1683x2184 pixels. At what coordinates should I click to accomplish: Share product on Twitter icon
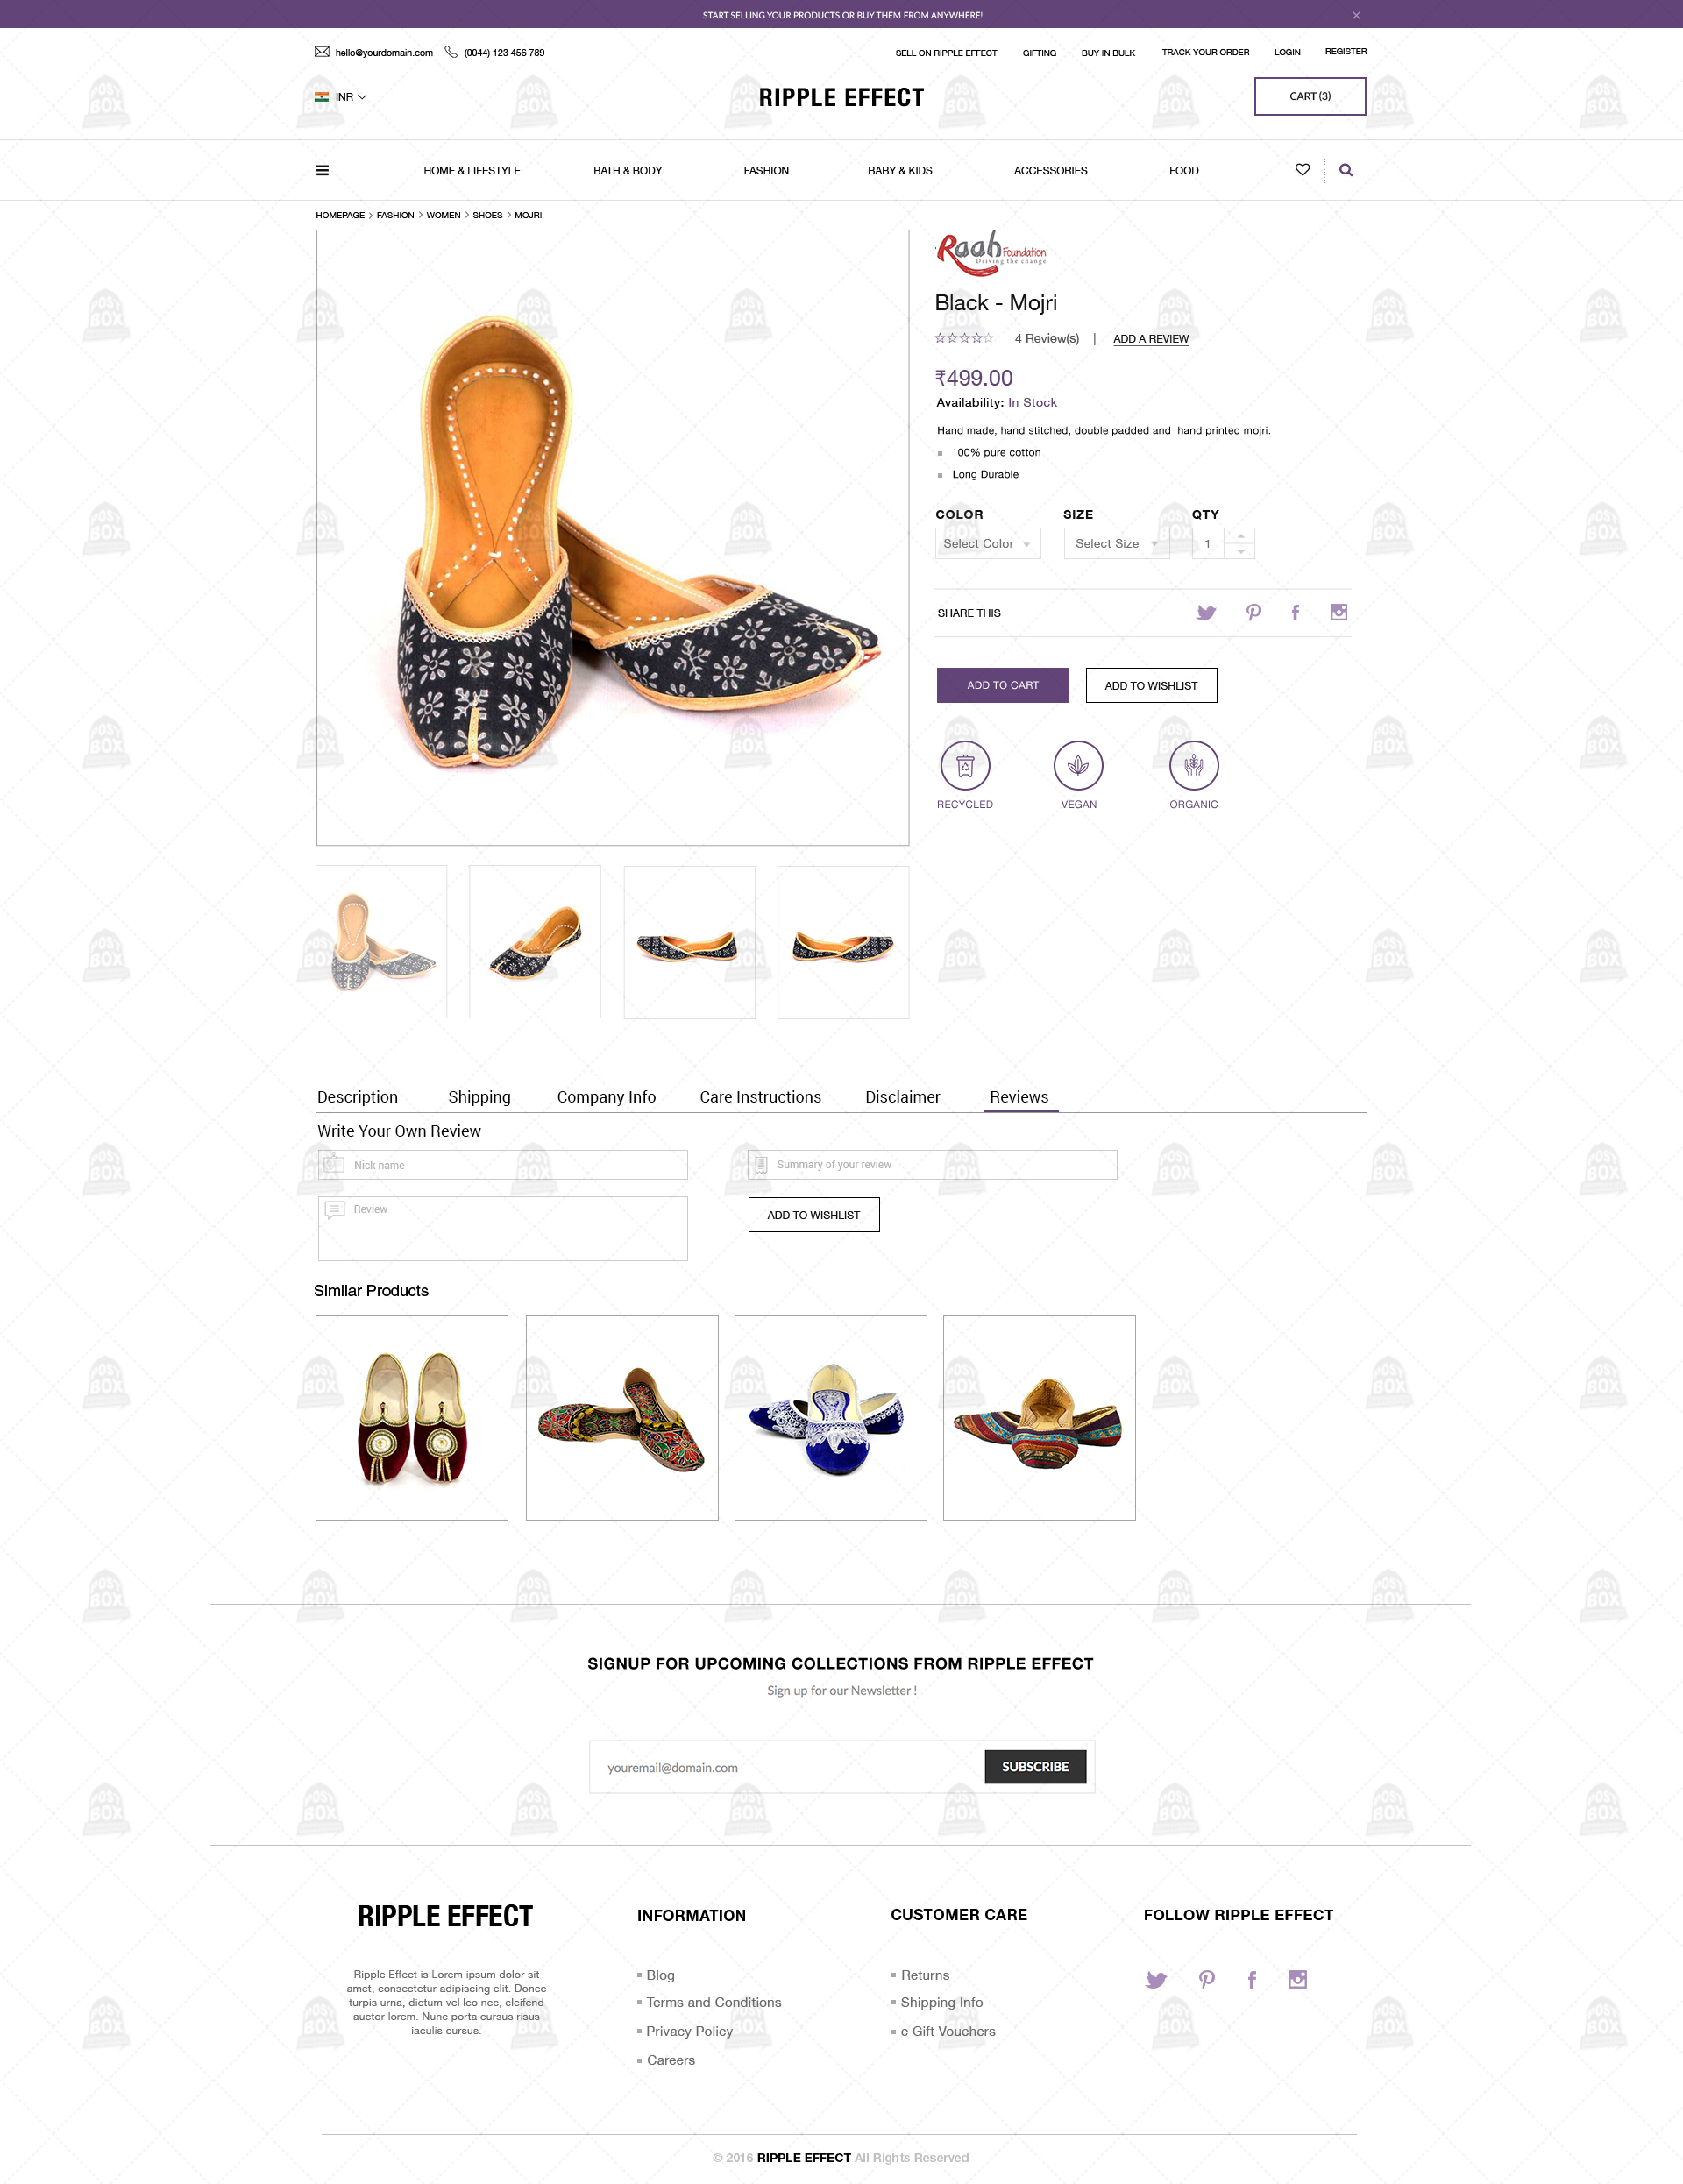1206,613
